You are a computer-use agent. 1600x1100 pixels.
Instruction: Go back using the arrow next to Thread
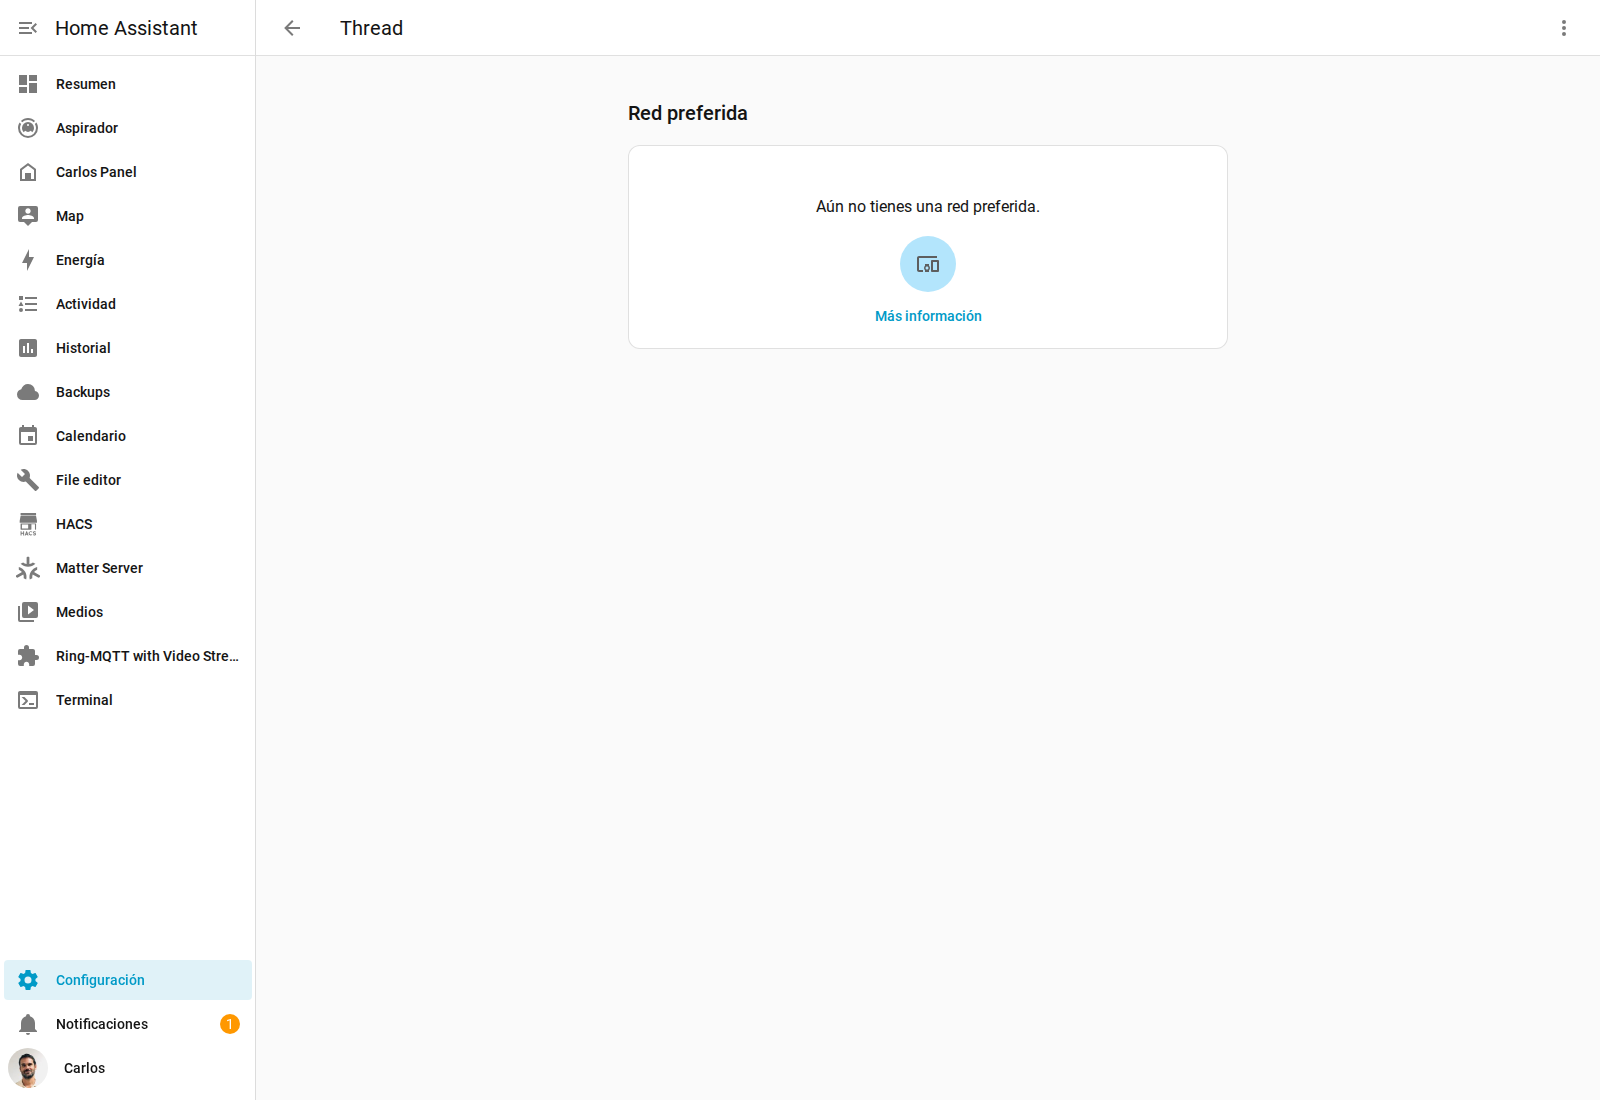[292, 28]
